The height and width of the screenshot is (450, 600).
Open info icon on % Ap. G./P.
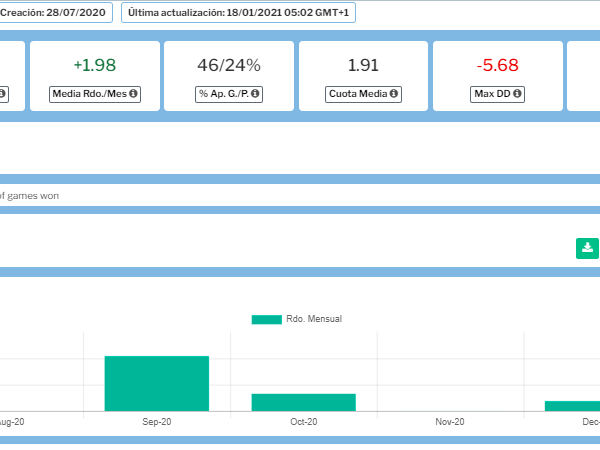[x=255, y=94]
